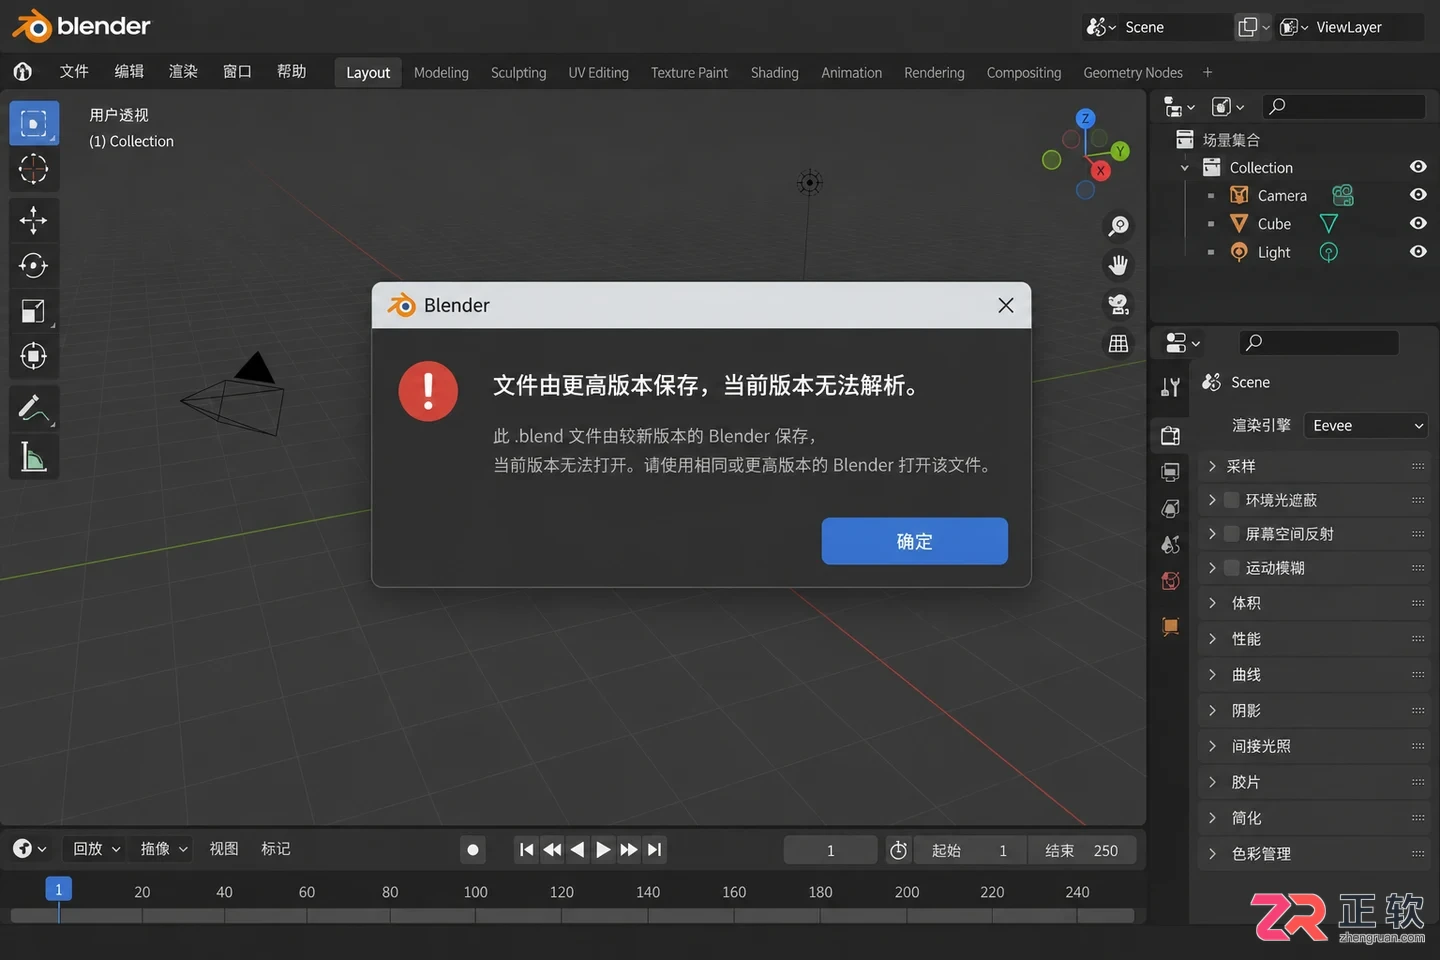Expand the 采样 panel
1440x960 pixels.
pyautogui.click(x=1313, y=466)
